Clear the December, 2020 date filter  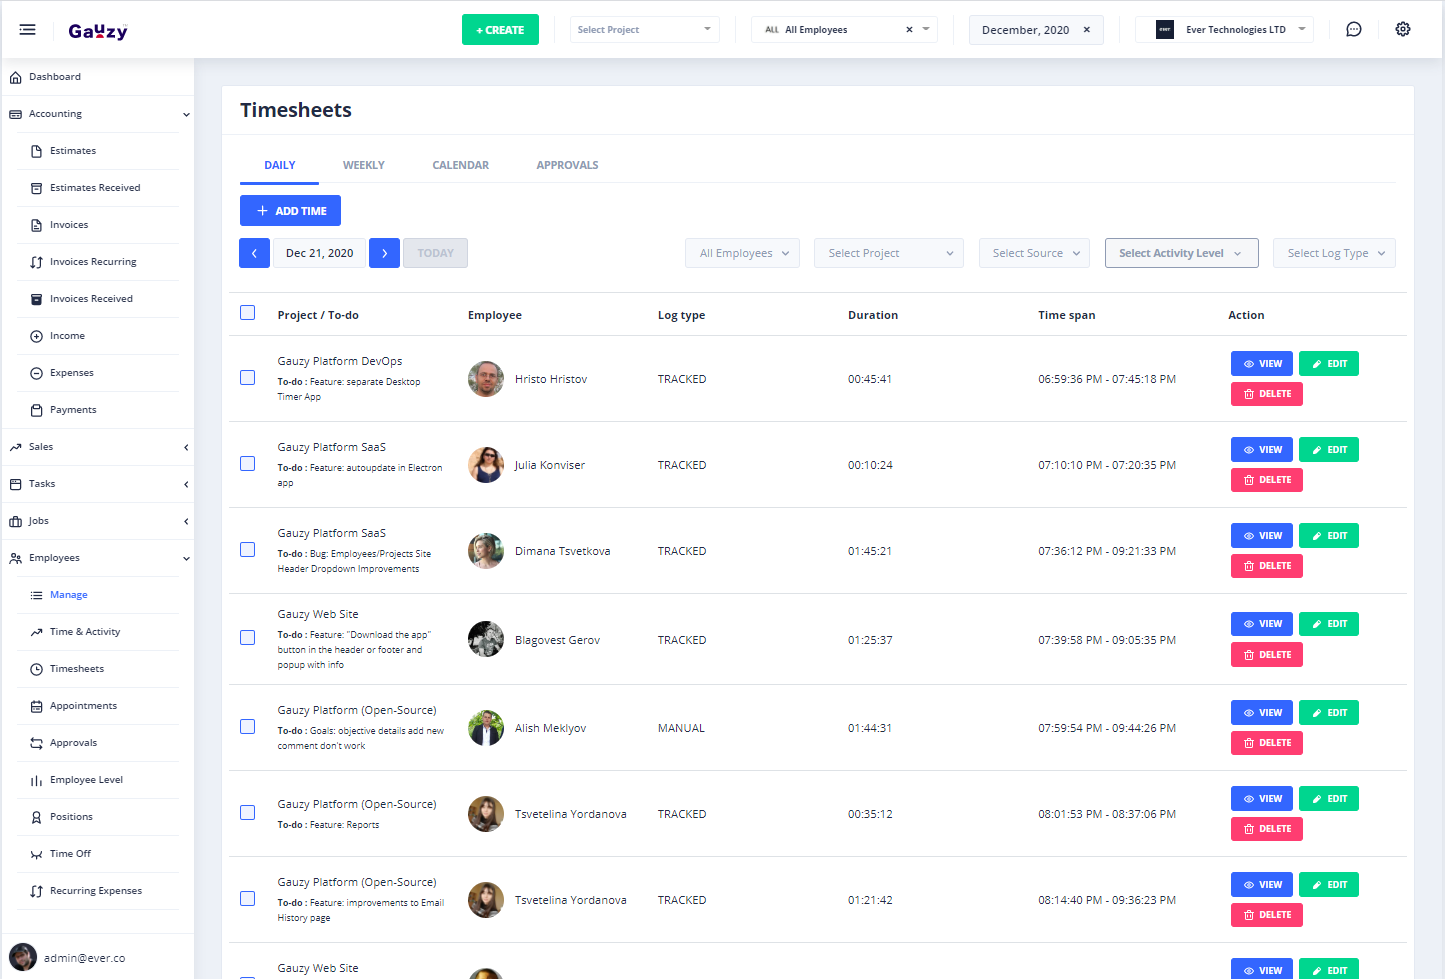pos(1086,30)
